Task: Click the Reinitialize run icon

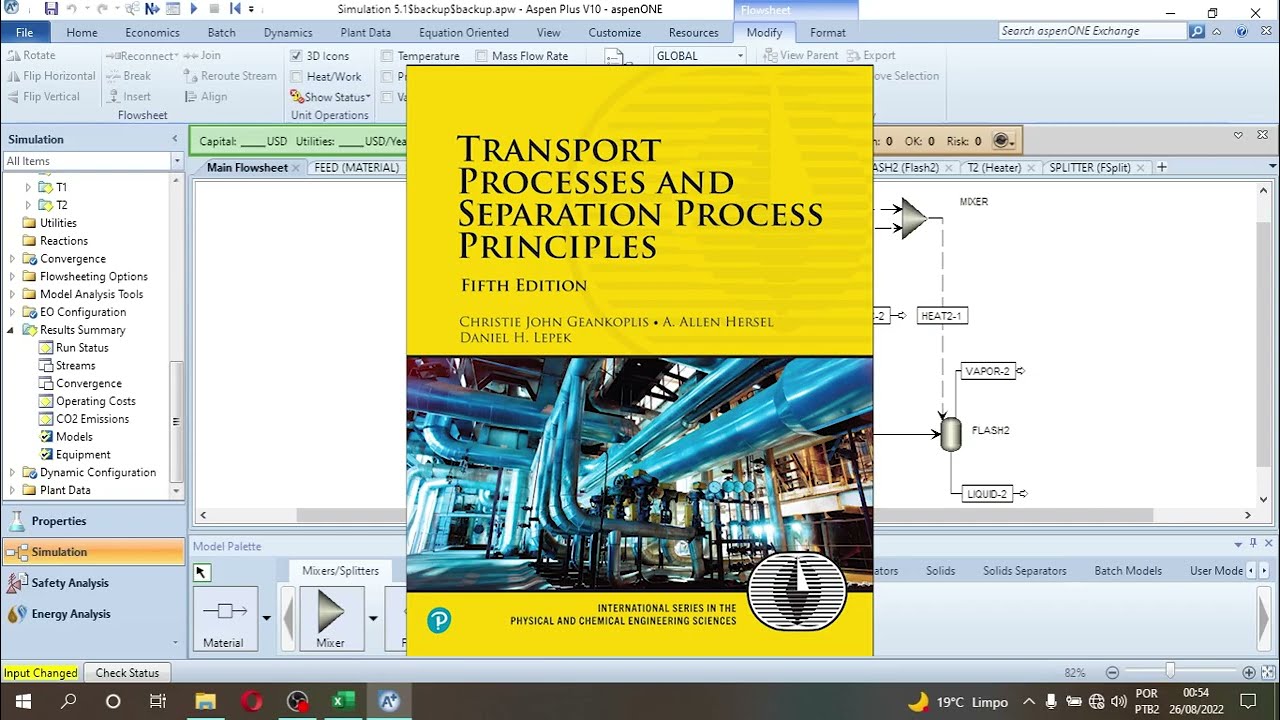Action: click(235, 9)
